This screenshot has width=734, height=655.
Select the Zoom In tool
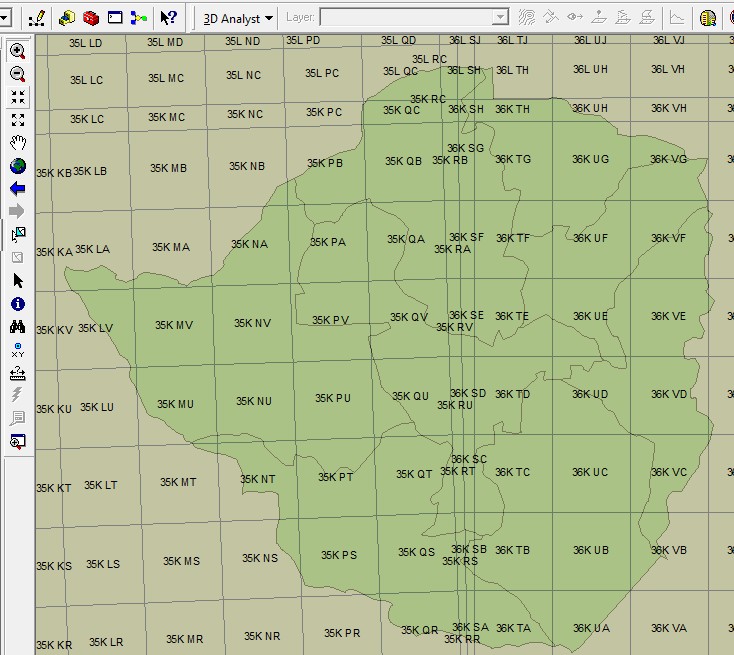(17, 51)
